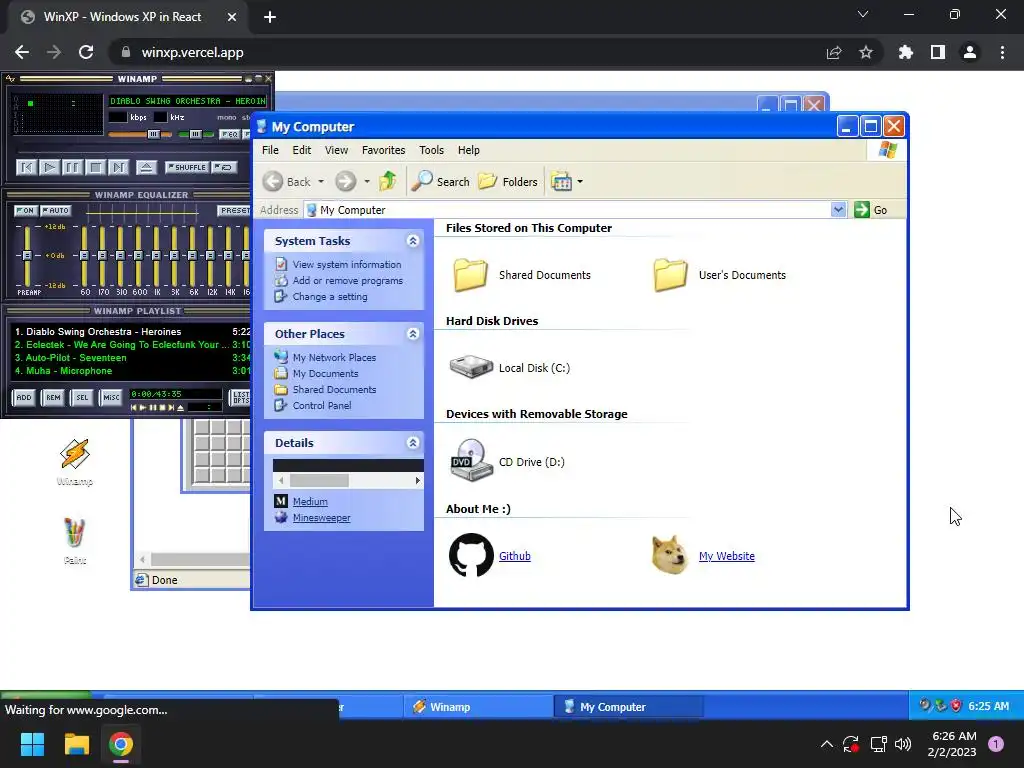Open the View menu in My Computer
The image size is (1024, 768).
pos(336,150)
